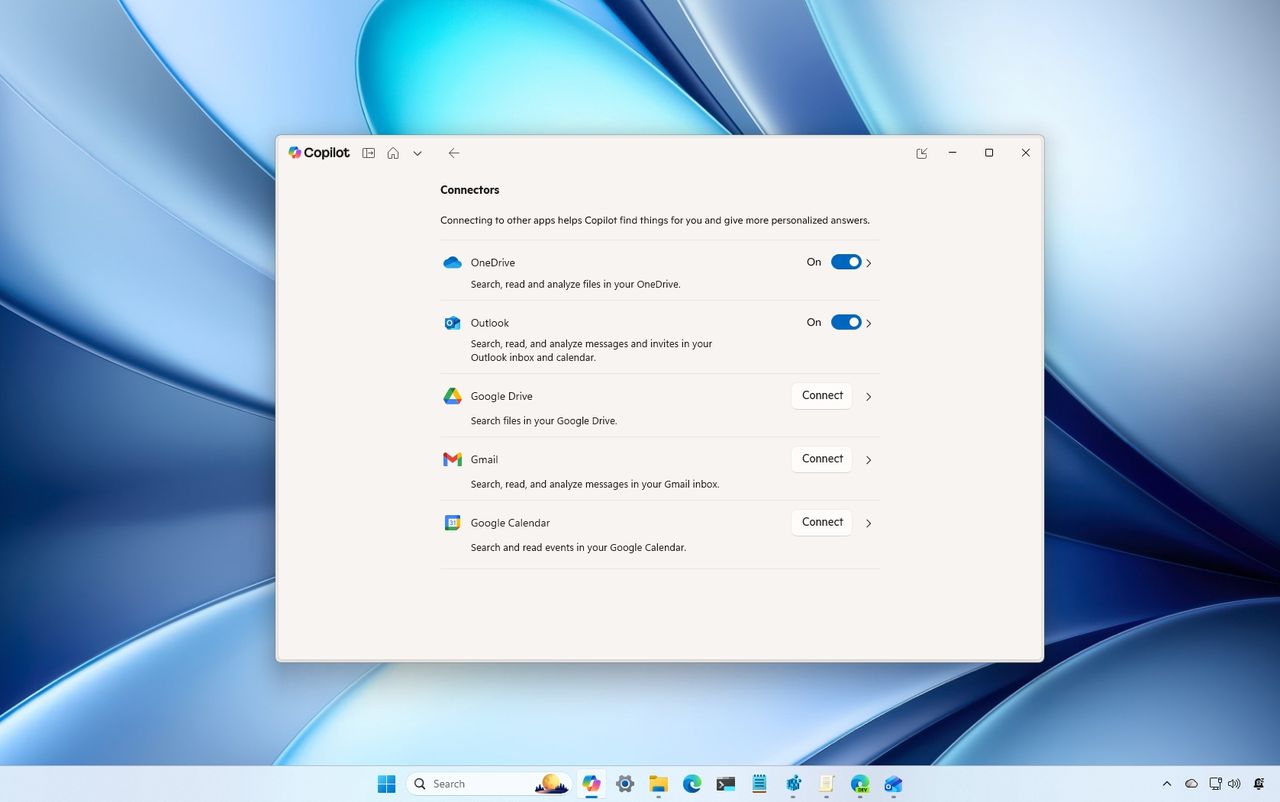1280x802 pixels.
Task: Go to Copilot home using the house icon
Action: coord(393,153)
